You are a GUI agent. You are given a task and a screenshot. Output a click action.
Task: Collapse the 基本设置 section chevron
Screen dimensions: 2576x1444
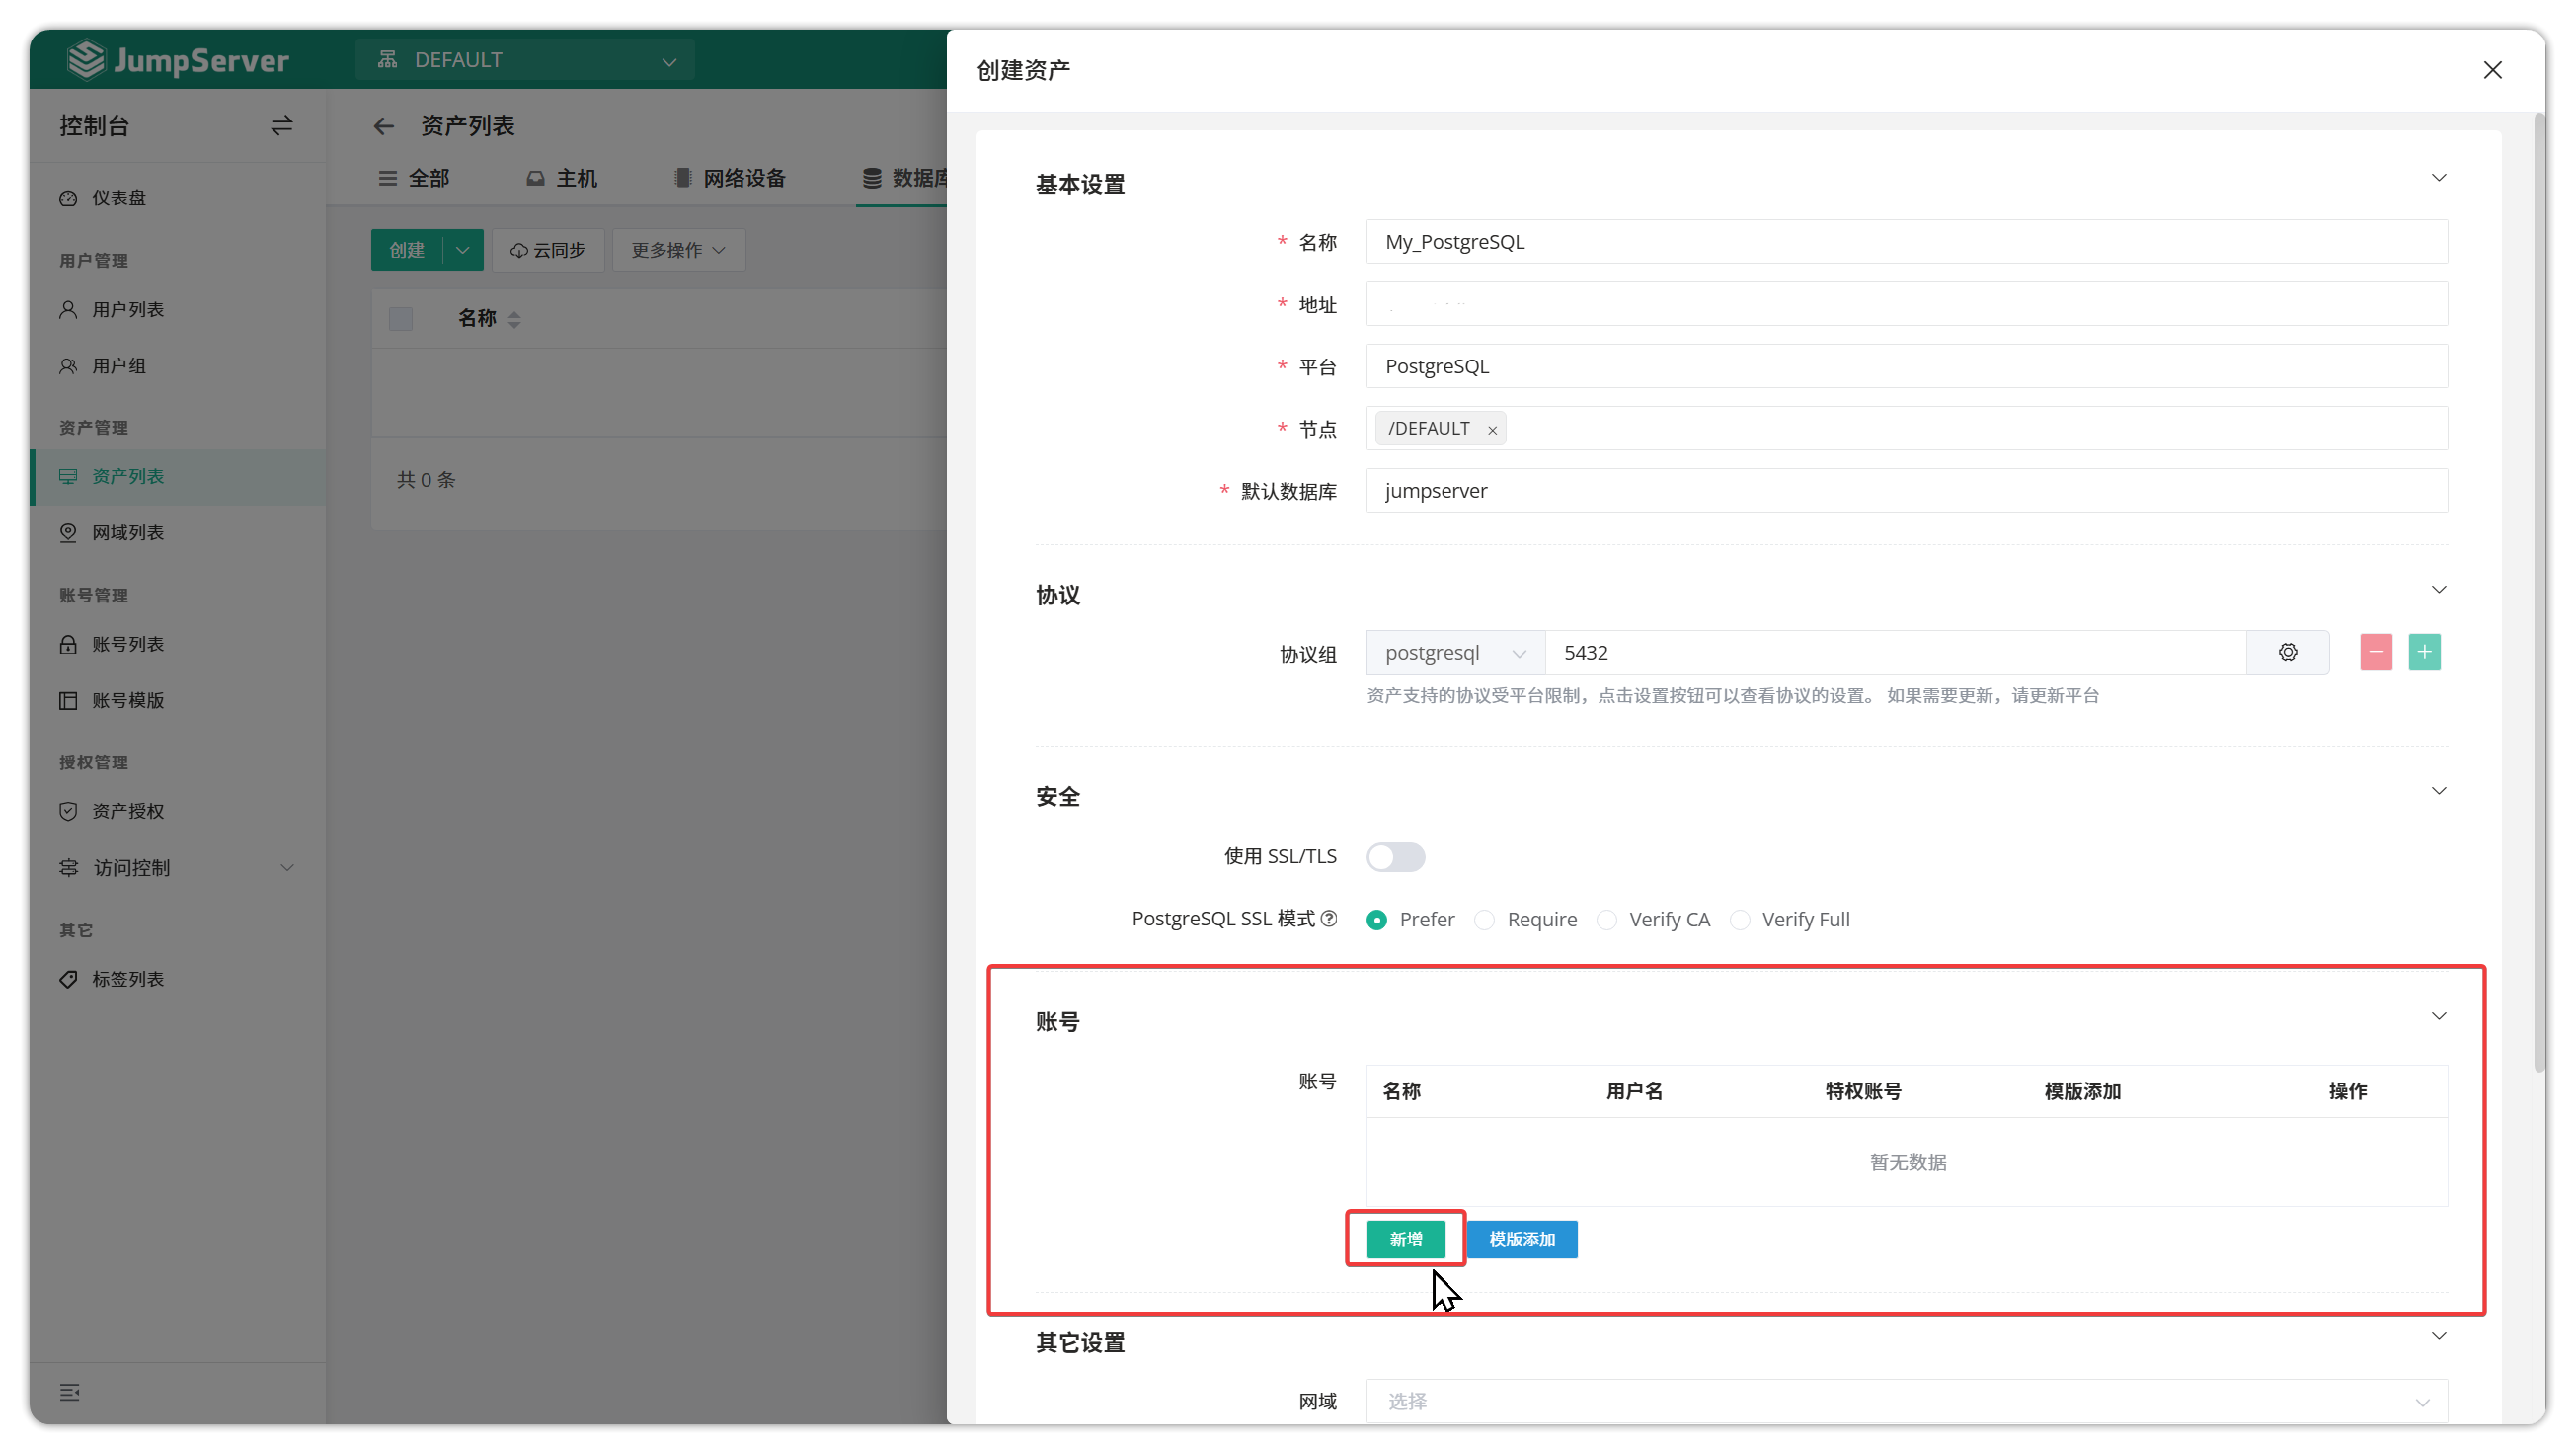2438,178
